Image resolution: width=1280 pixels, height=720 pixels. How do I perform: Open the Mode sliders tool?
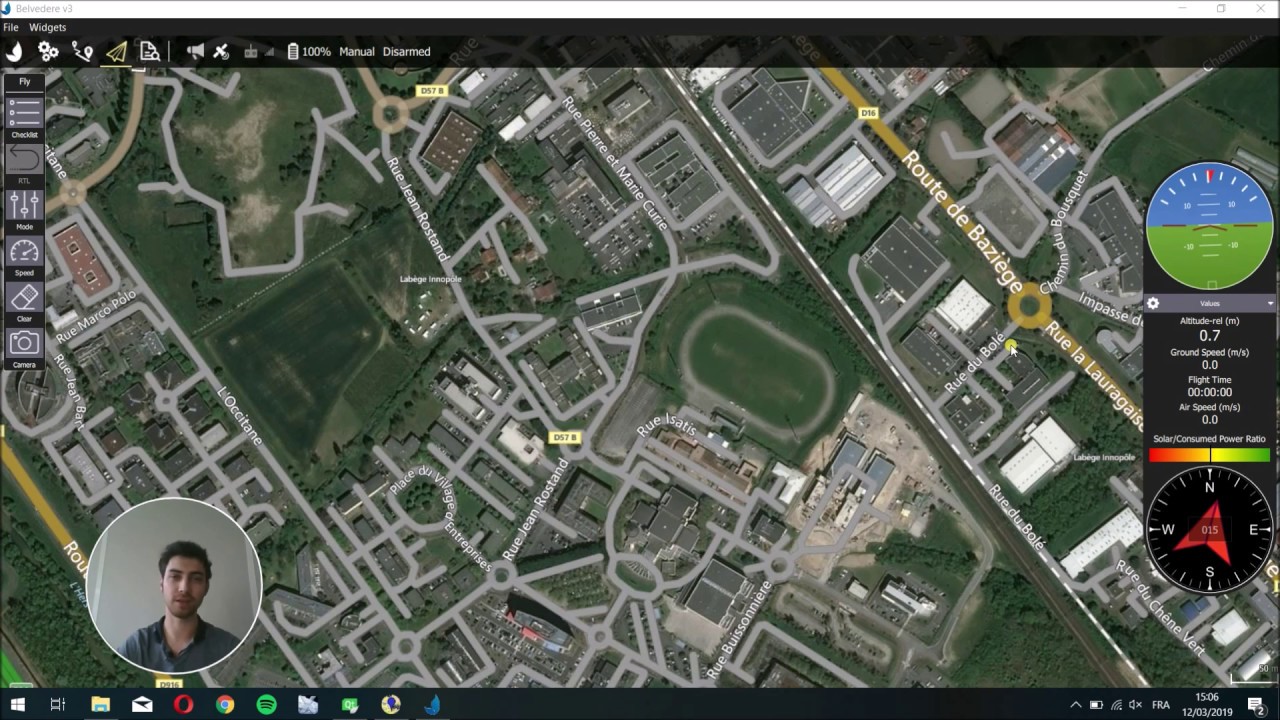click(x=25, y=209)
